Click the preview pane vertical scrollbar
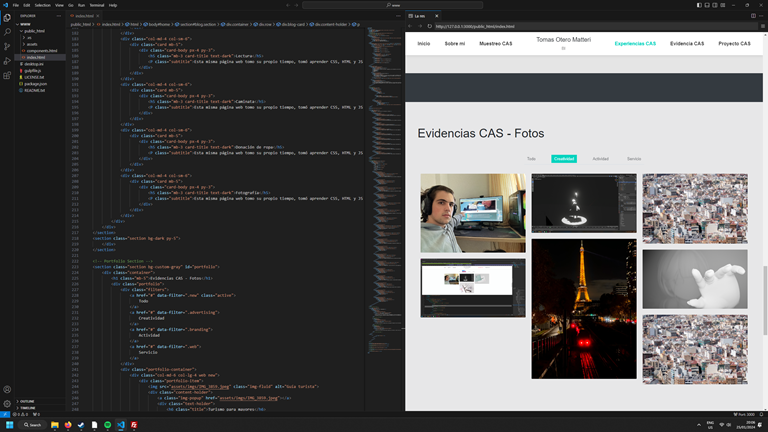Image resolution: width=768 pixels, height=432 pixels. tap(765, 300)
